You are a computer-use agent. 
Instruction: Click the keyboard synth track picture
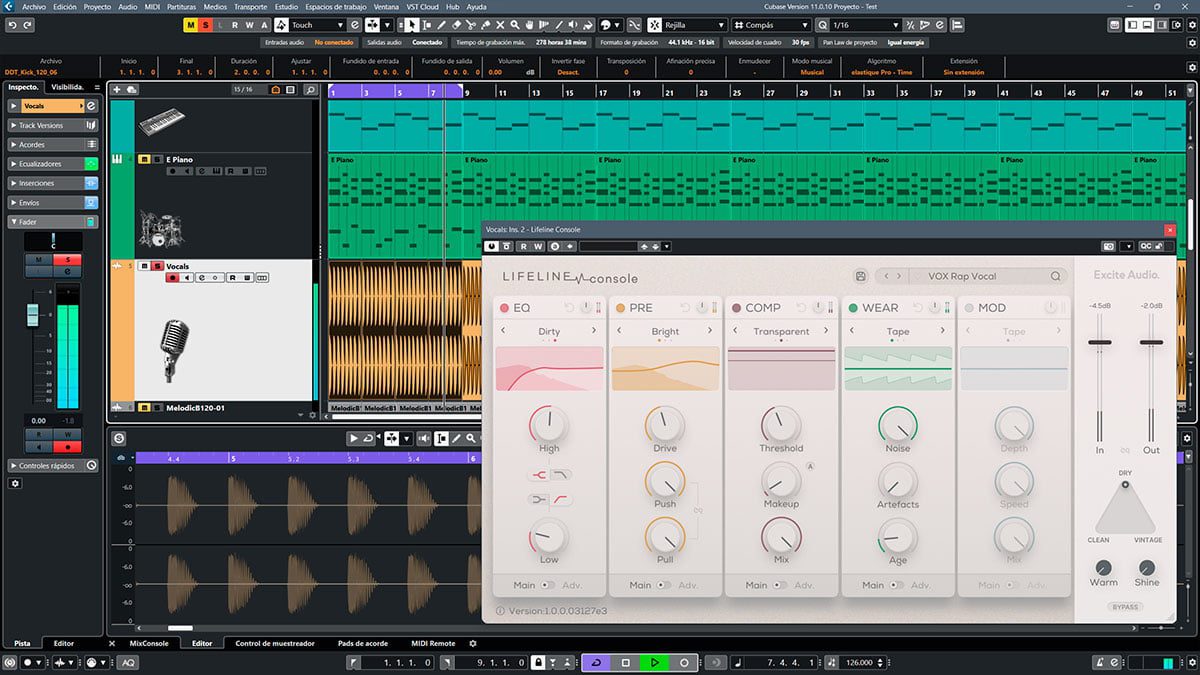pos(161,123)
